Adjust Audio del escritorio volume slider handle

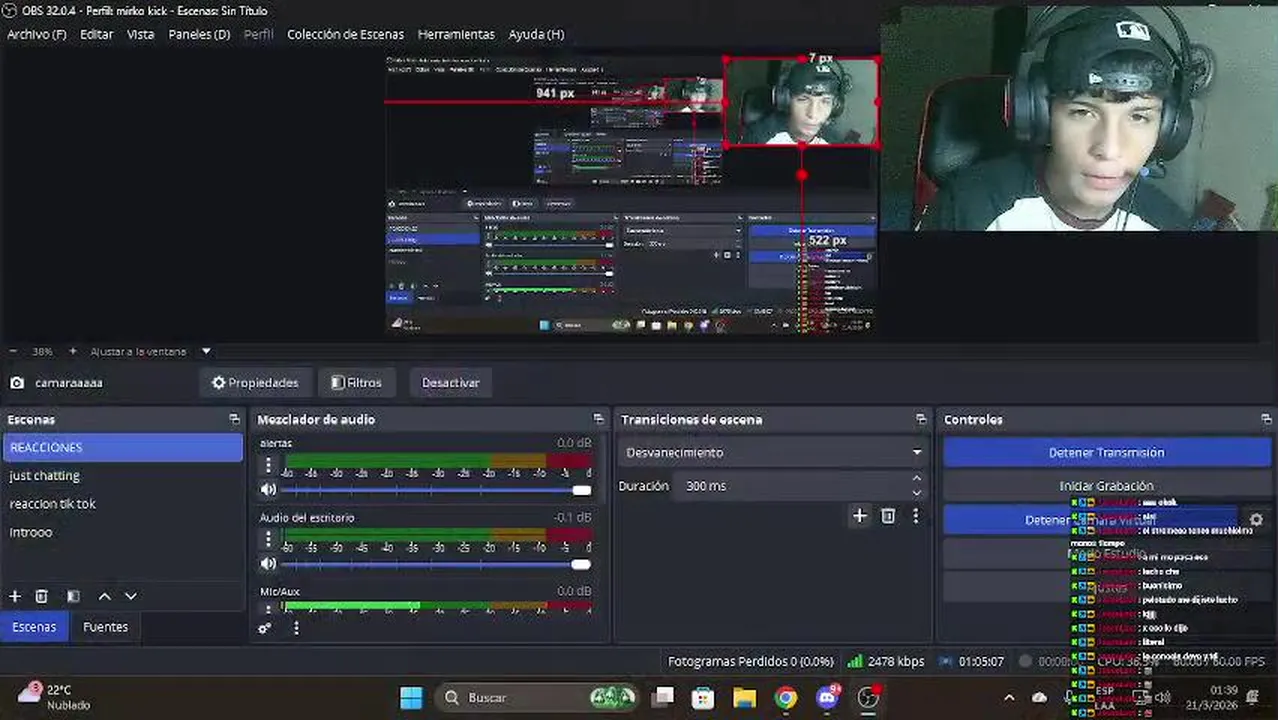(x=581, y=564)
